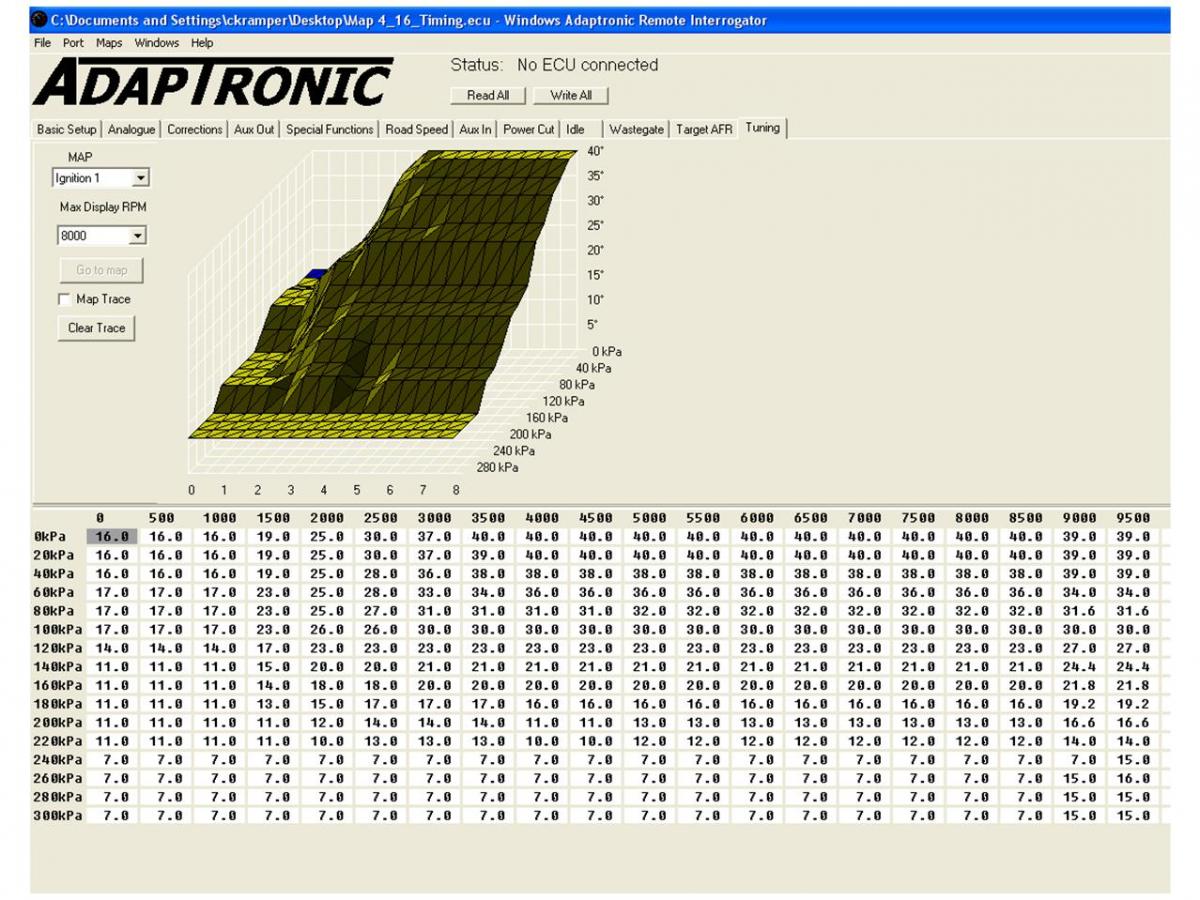Select the 0kPa cell at 0 RPM
1200x900 pixels.
coord(111,537)
